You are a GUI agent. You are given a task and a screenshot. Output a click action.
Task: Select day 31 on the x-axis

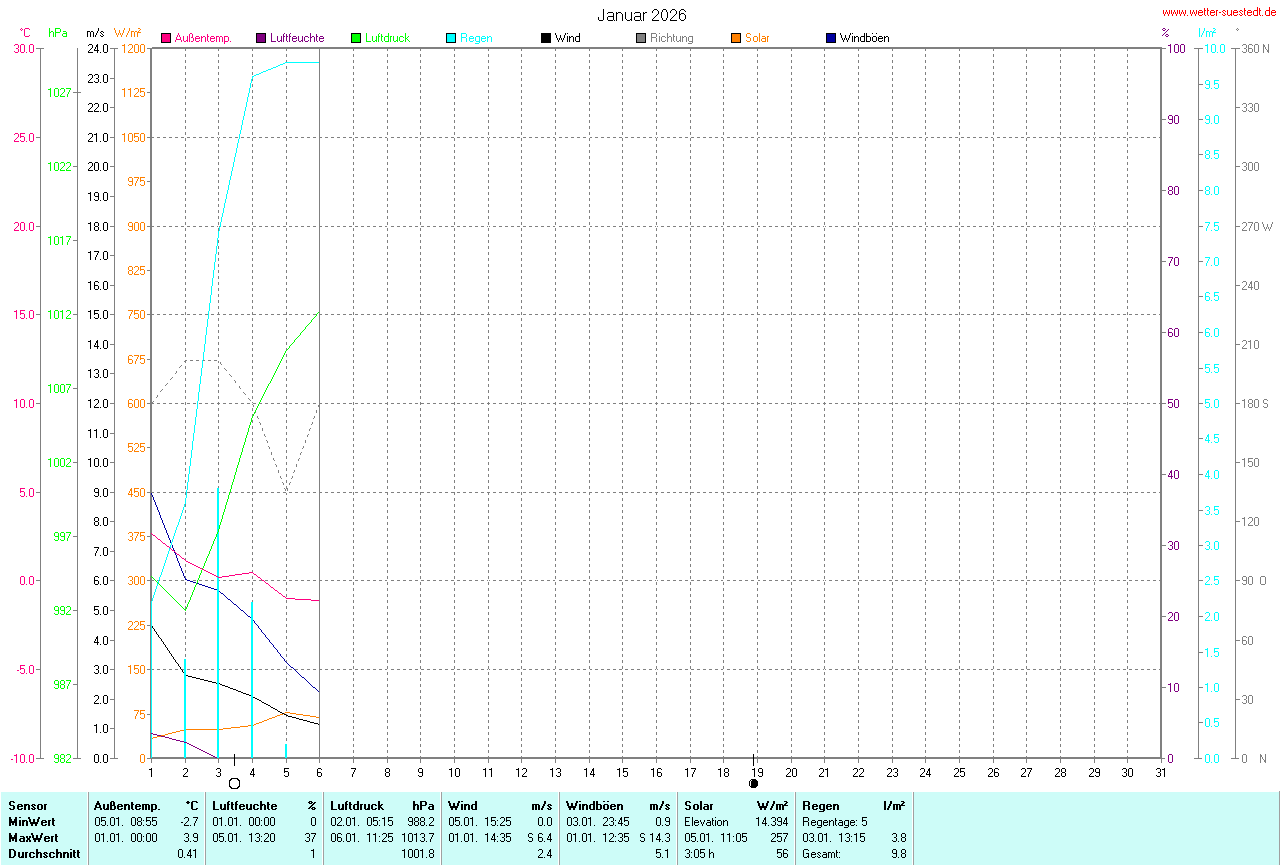click(1161, 772)
